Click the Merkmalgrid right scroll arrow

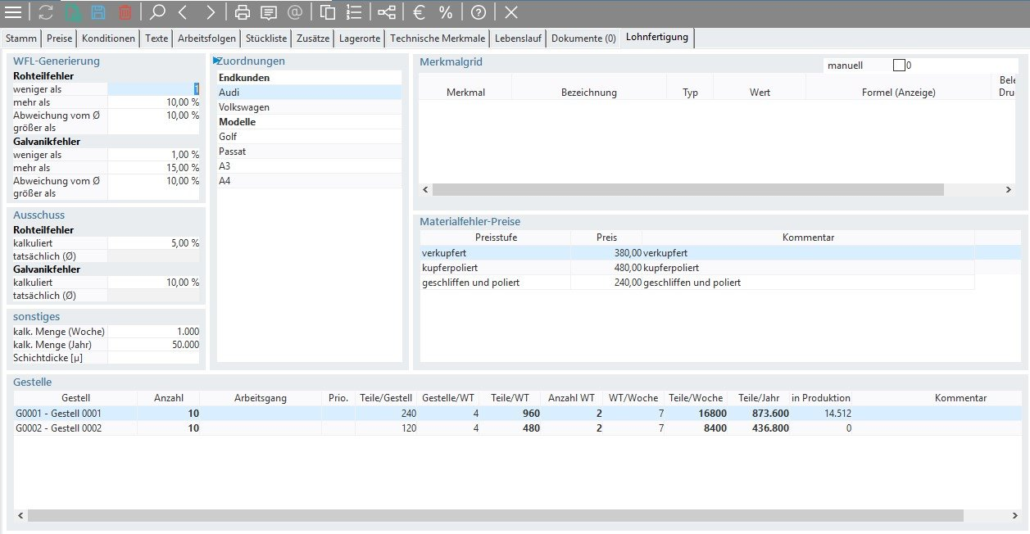coord(1007,189)
